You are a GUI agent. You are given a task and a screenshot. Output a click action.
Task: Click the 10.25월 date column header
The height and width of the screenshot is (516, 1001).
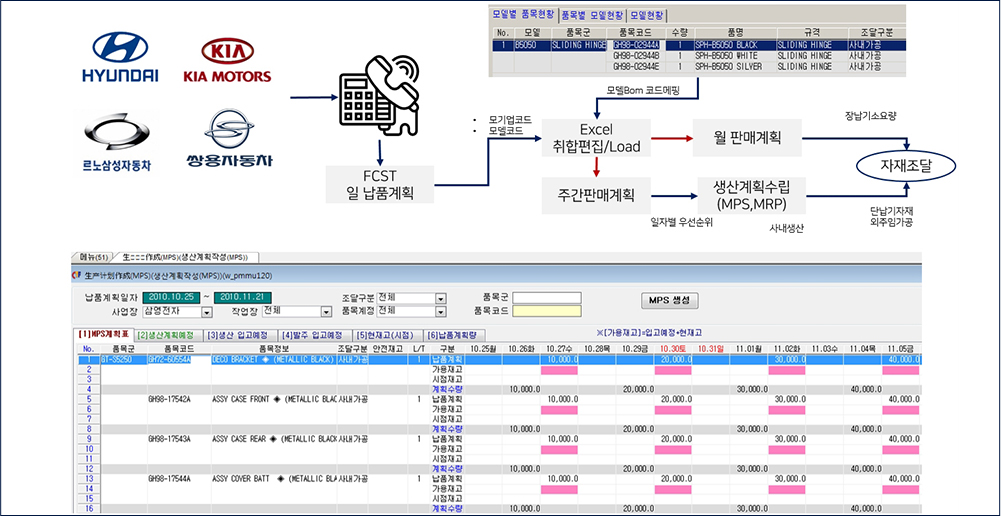tap(484, 349)
